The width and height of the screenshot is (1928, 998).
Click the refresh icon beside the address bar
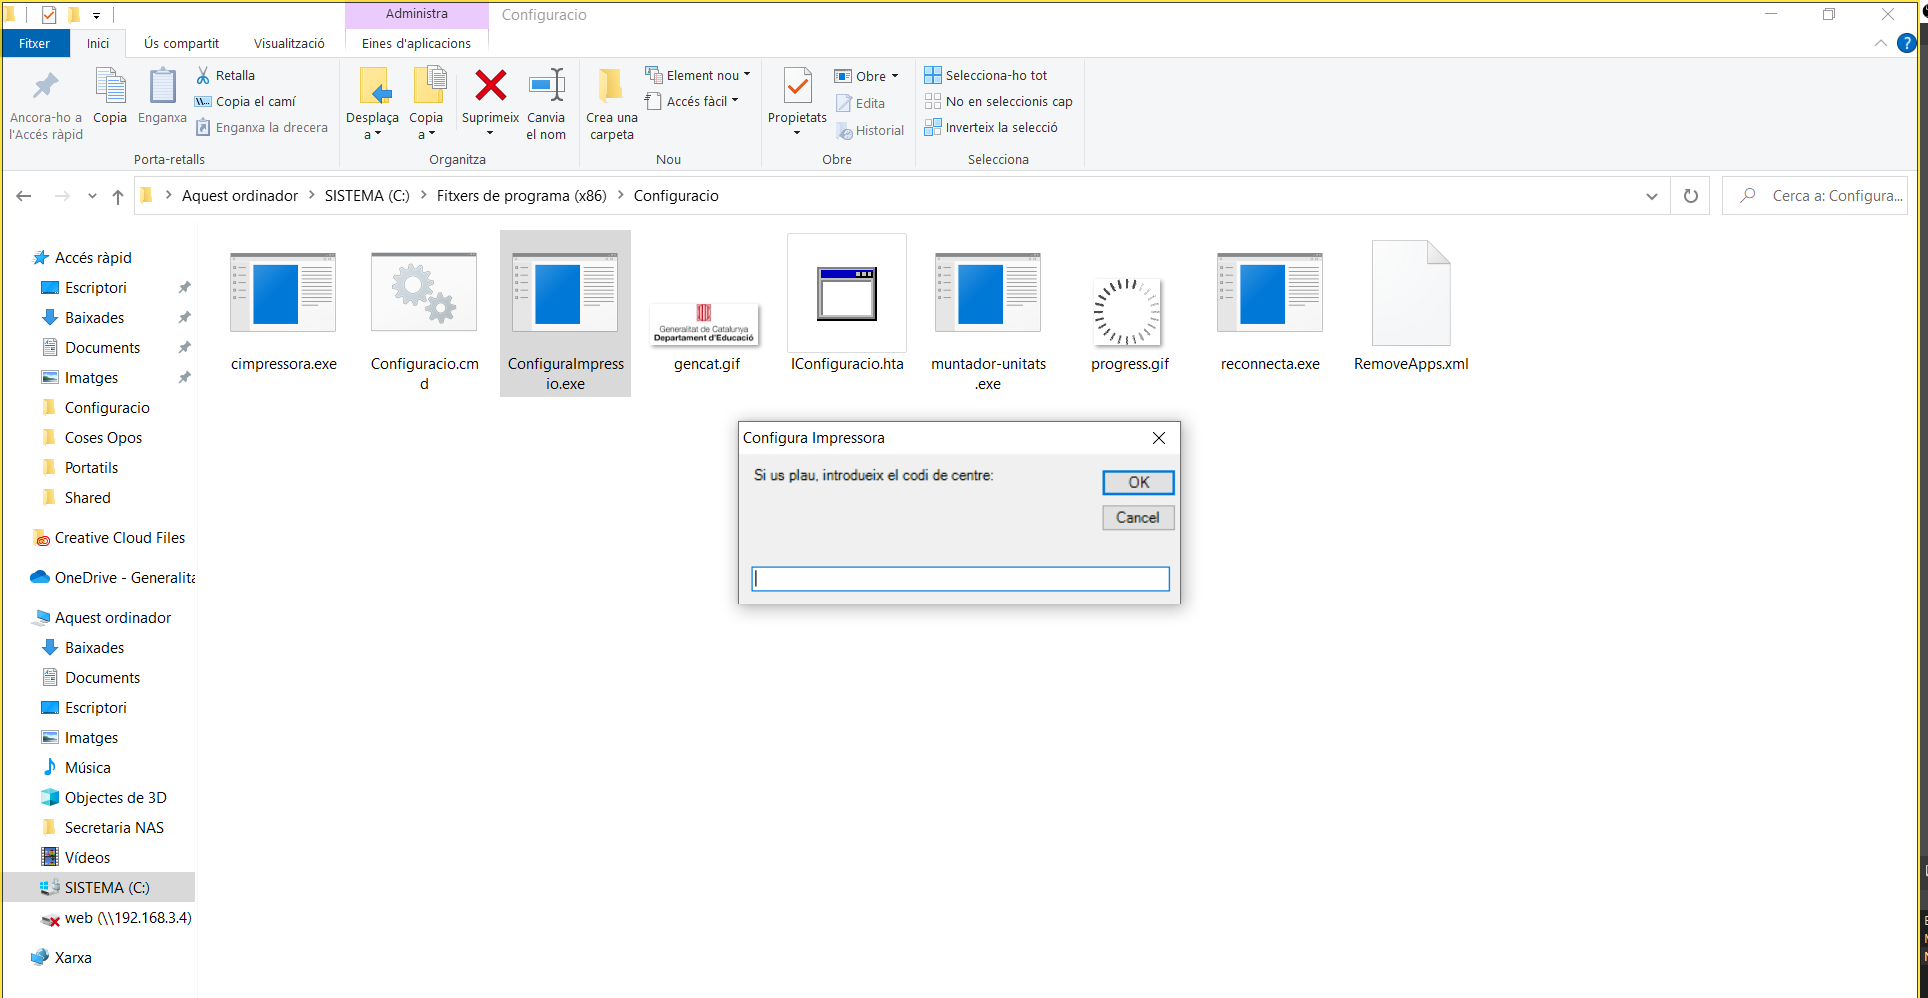click(1691, 196)
